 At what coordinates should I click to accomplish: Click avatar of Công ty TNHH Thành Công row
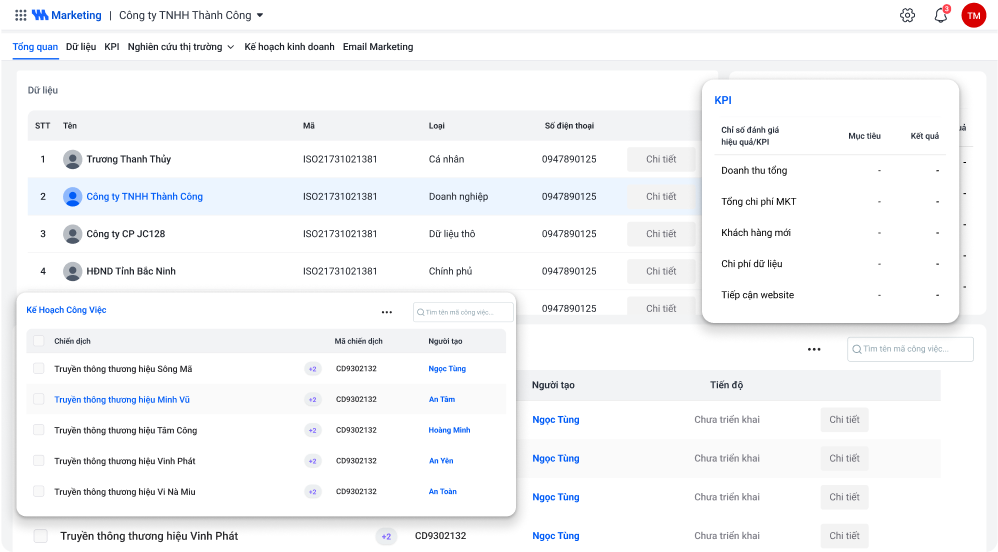73,197
